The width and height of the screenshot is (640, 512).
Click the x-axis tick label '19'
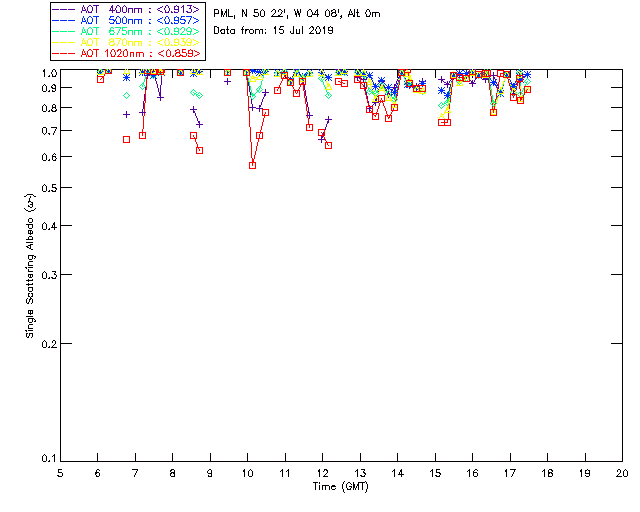[585, 473]
